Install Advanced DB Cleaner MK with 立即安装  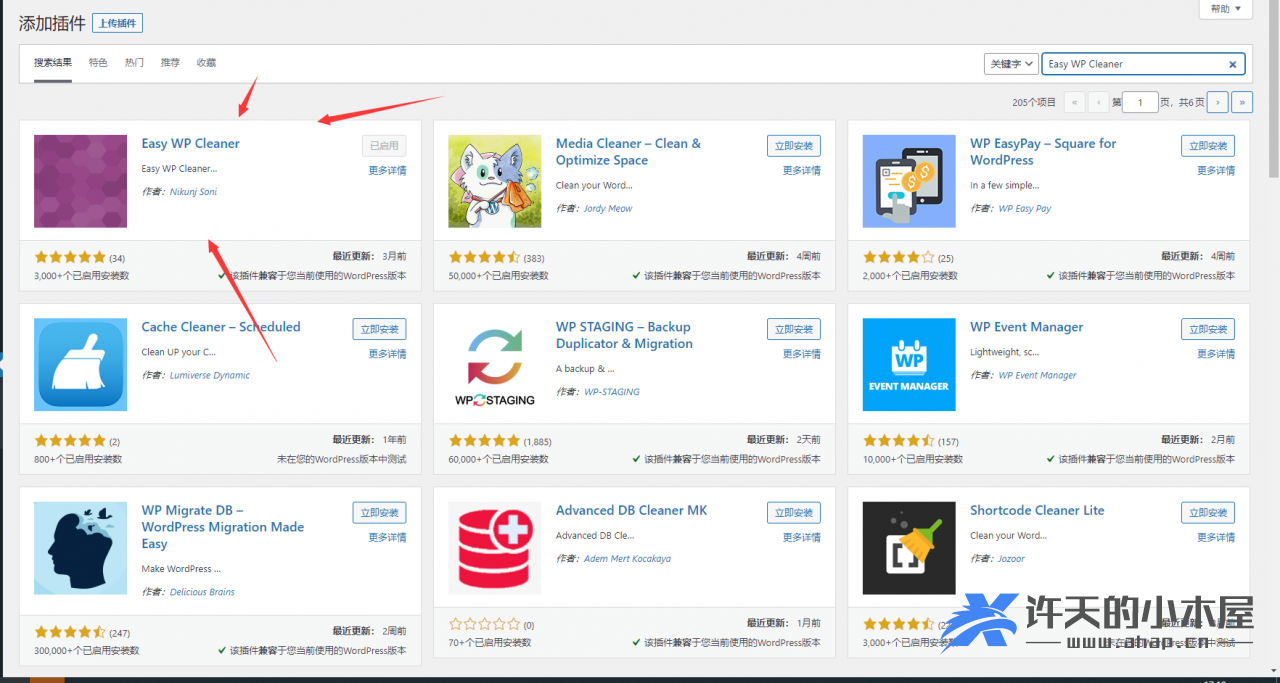pyautogui.click(x=794, y=513)
